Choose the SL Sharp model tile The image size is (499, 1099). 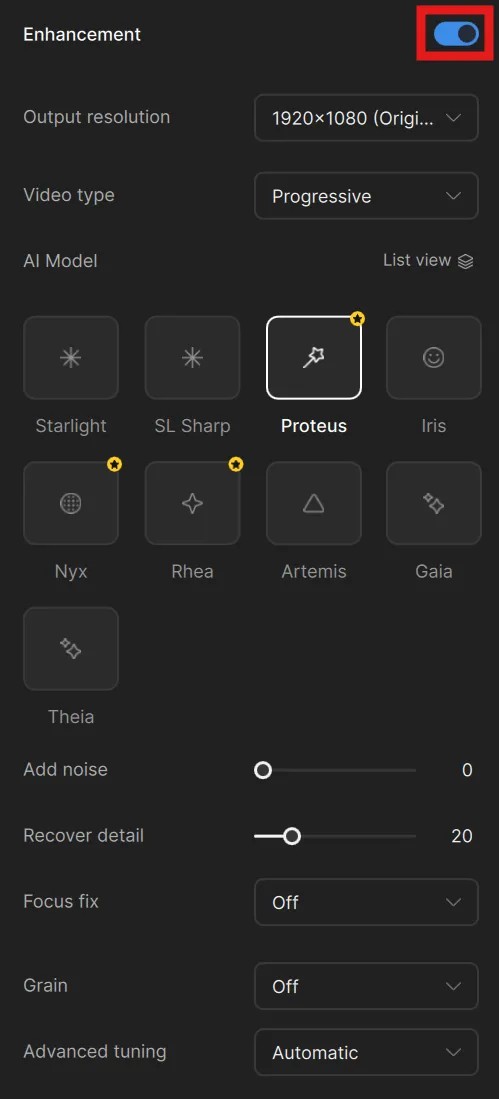point(192,357)
